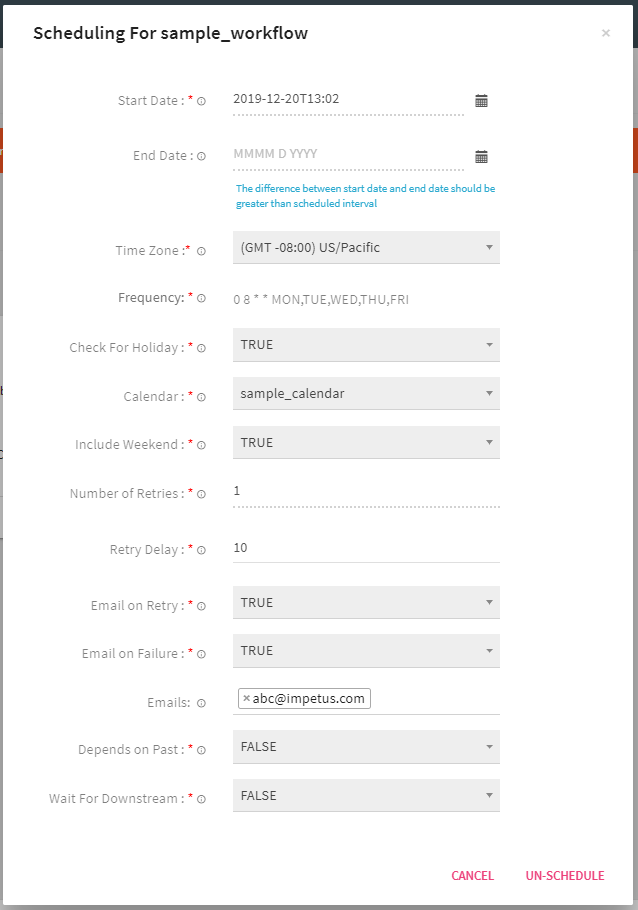Open the Calendar dropdown showing sample_calendar
Image resolution: width=638 pixels, height=910 pixels.
pyautogui.click(x=366, y=394)
